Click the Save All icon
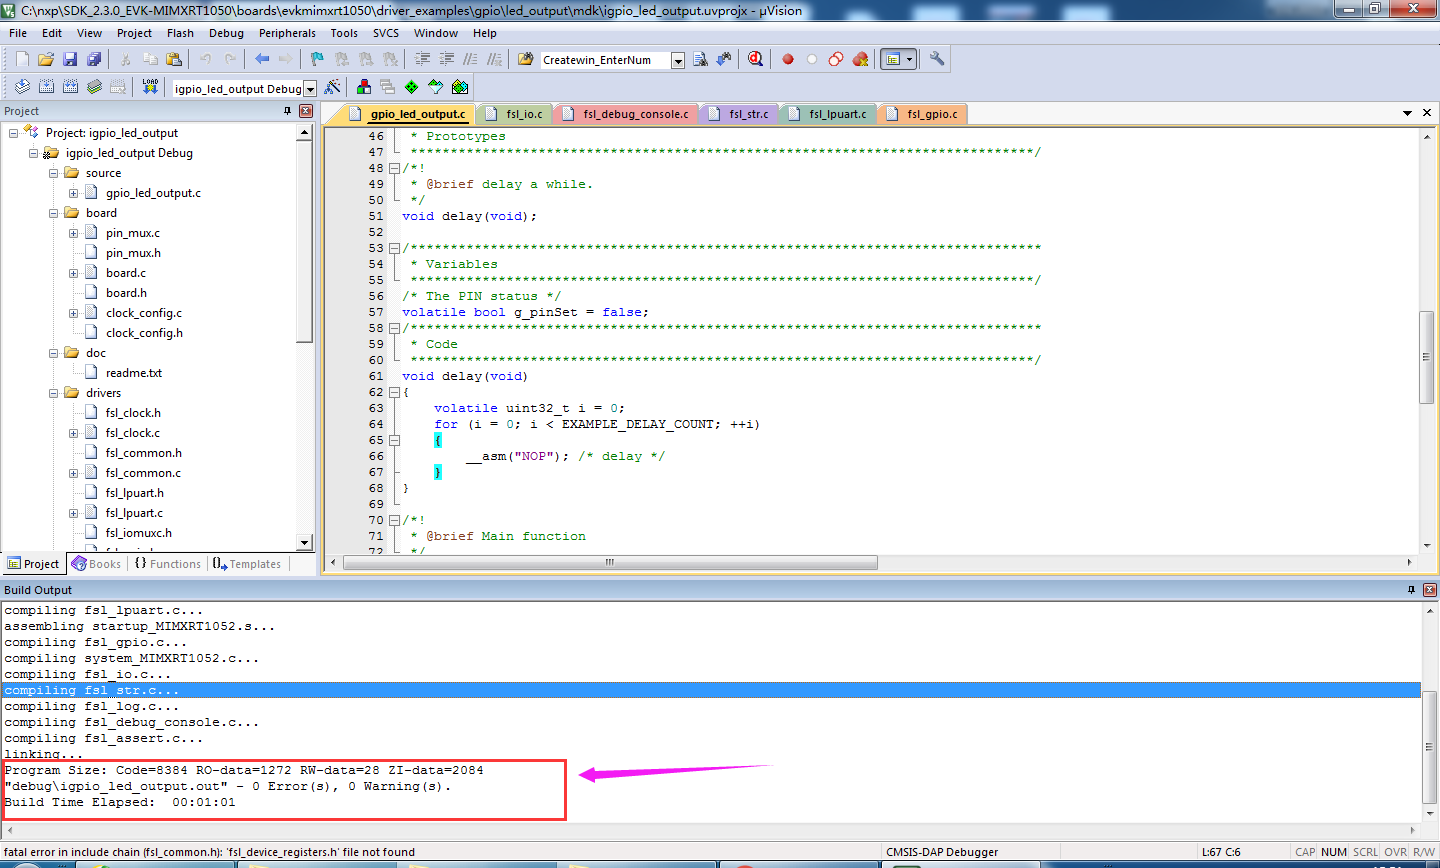 [x=94, y=60]
